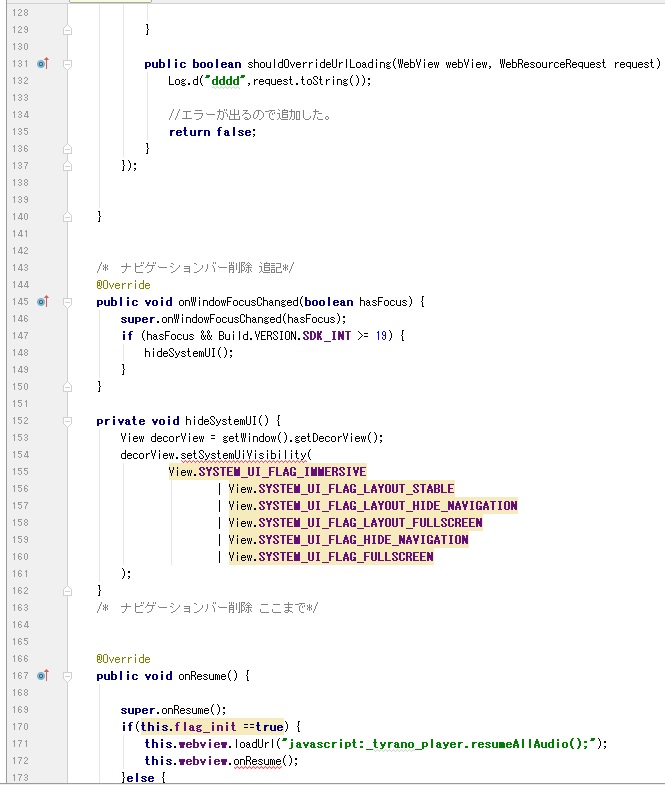The image size is (665, 785).
Task: Click override gutter icon on line 131
Action: pyautogui.click(x=43, y=64)
